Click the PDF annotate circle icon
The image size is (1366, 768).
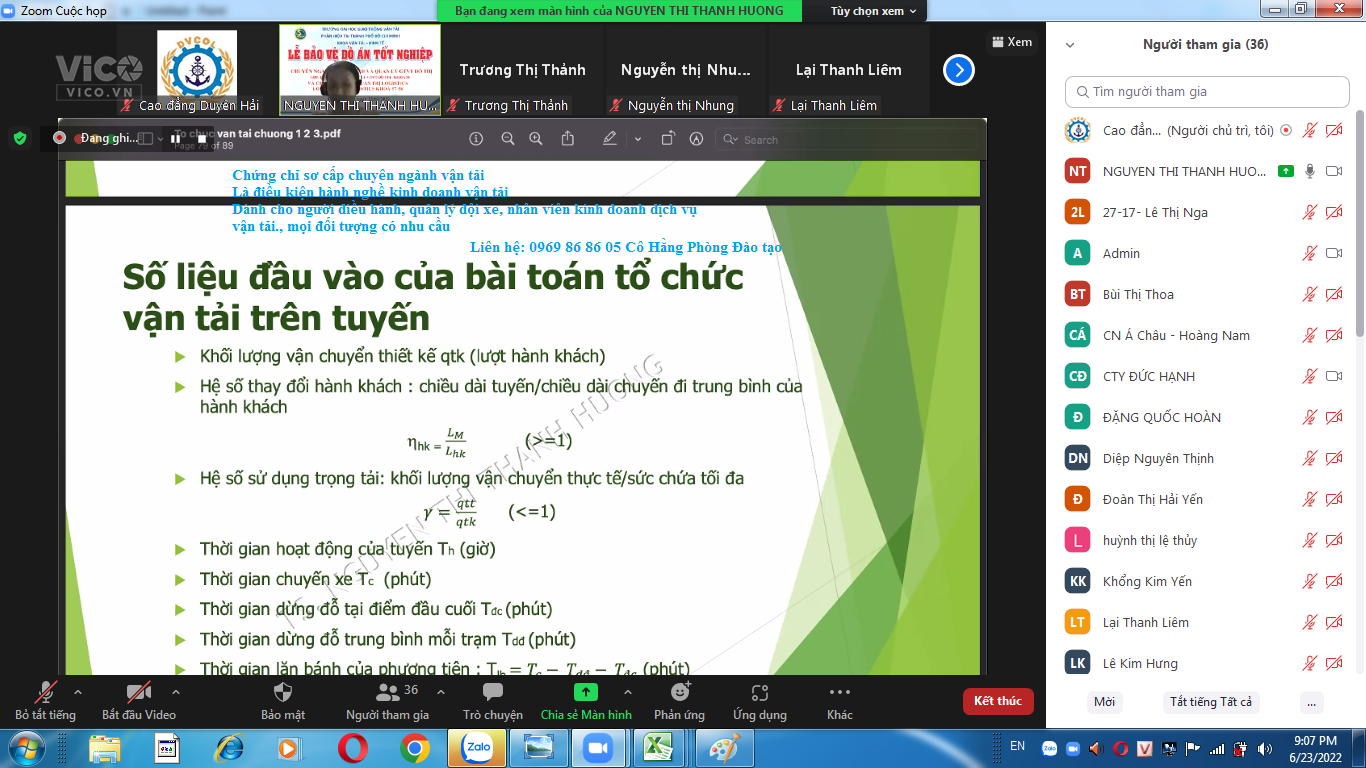coord(697,139)
